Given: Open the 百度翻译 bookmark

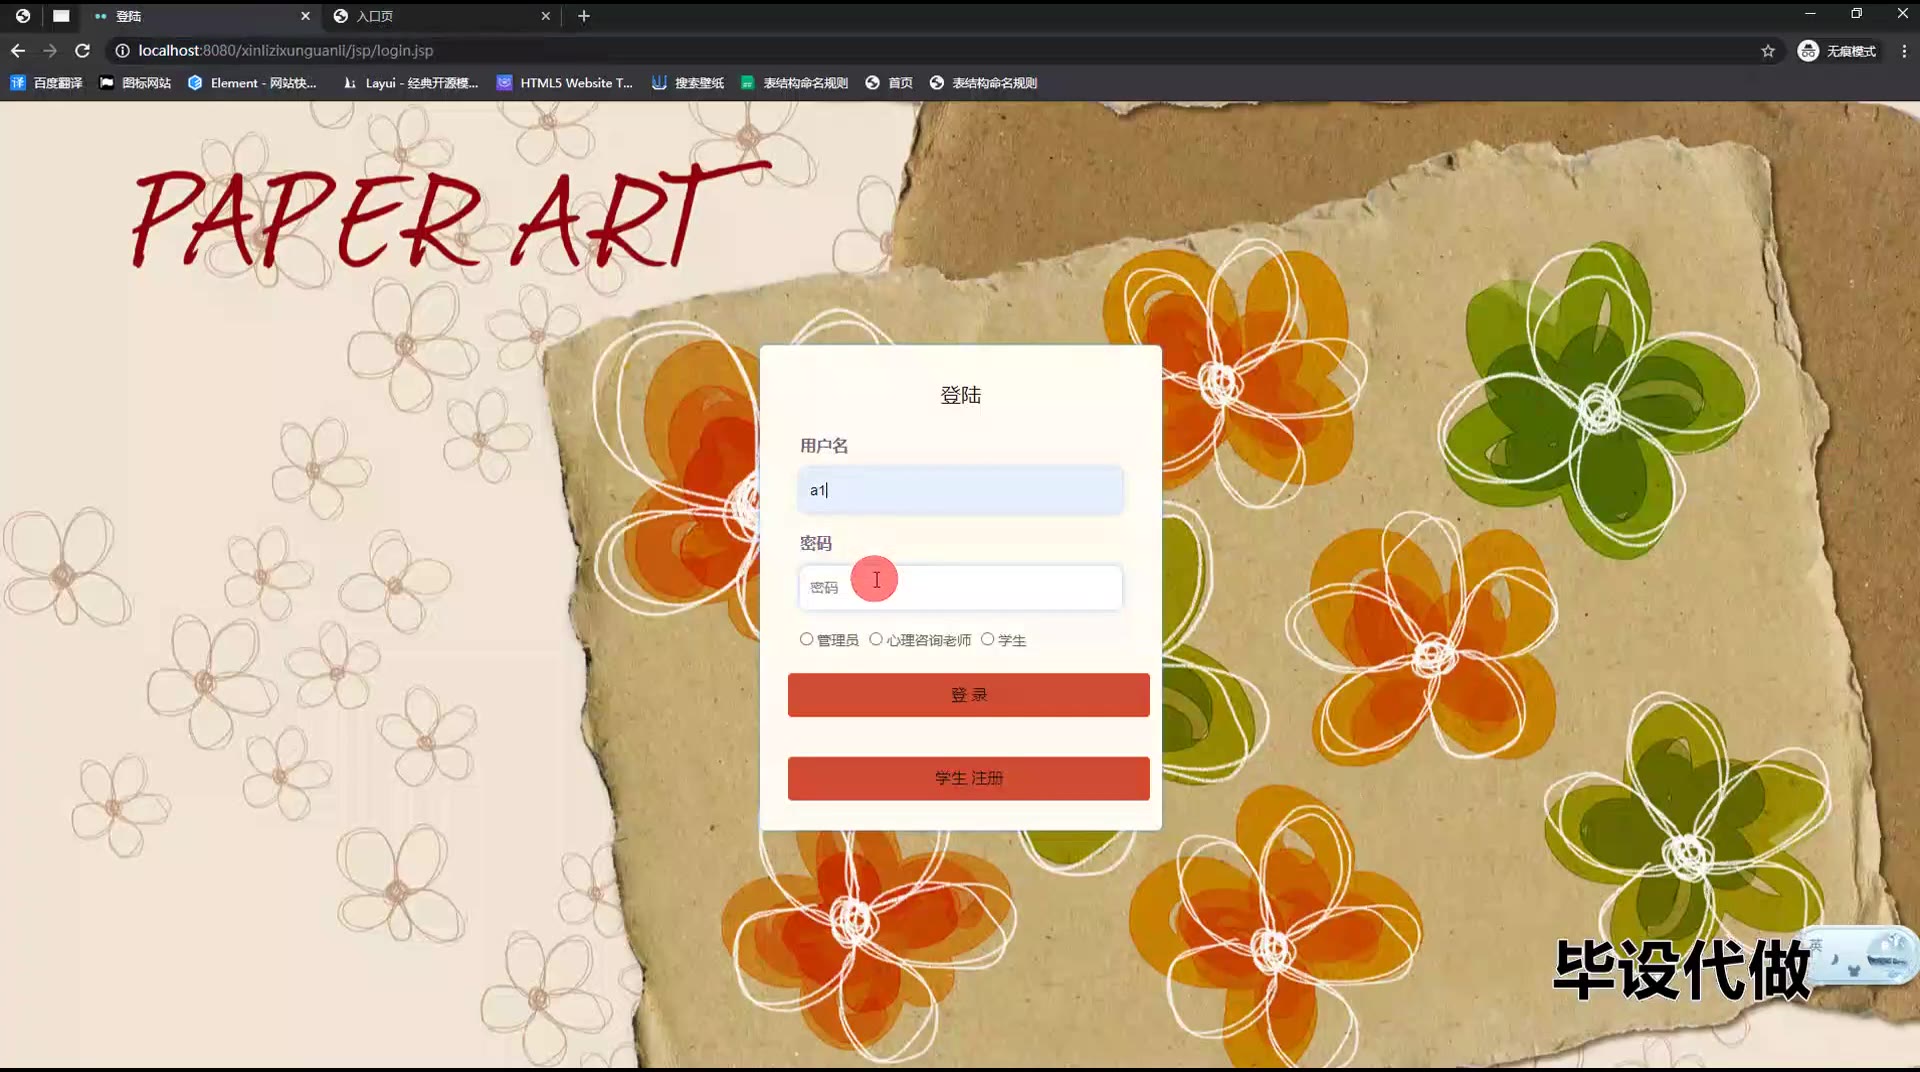Looking at the screenshot, I should 46,83.
